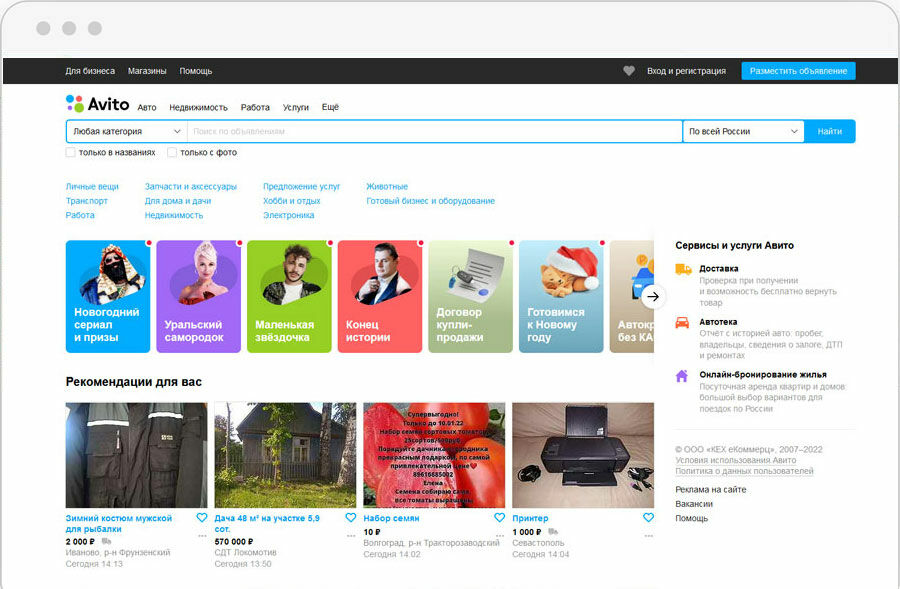Open the Готовимся к Новому году story
Screen dimensions: 900x589
(x=561, y=296)
